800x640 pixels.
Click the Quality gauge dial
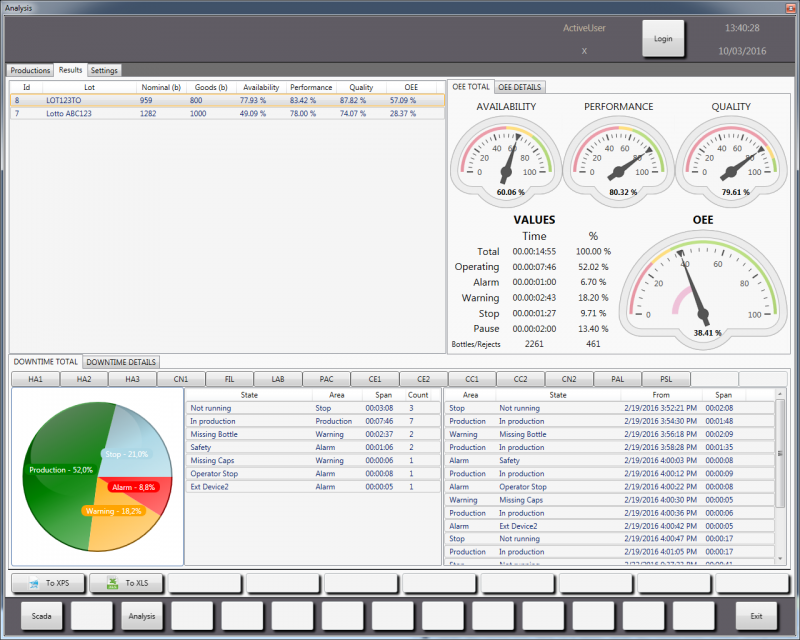pyautogui.click(x=731, y=153)
